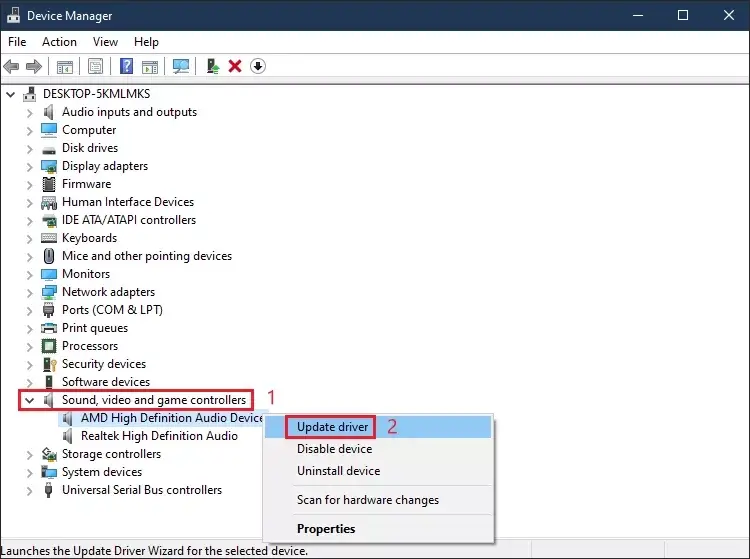Image resolution: width=750 pixels, height=559 pixels.
Task: Click the Firmware chip icon
Action: 49,184
